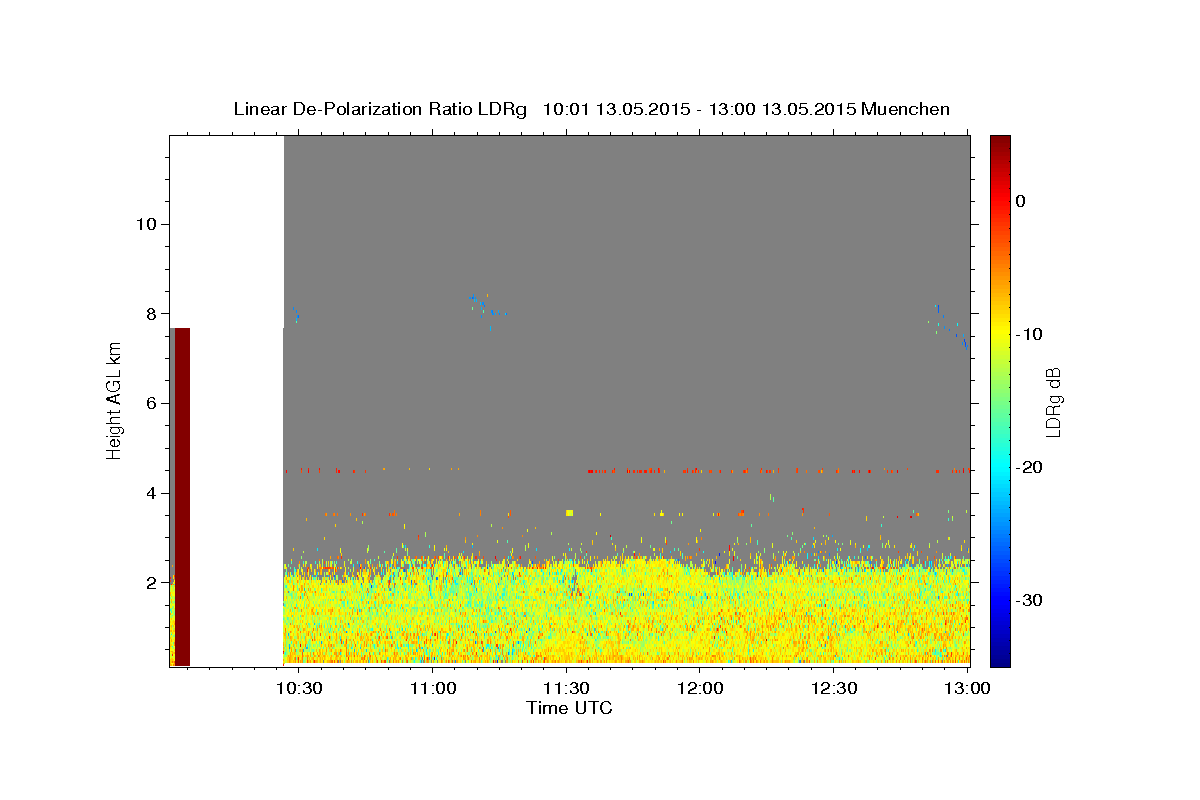This screenshot has height=800, width=1200.
Task: Click the colorbar tick label -30
Action: [1029, 600]
